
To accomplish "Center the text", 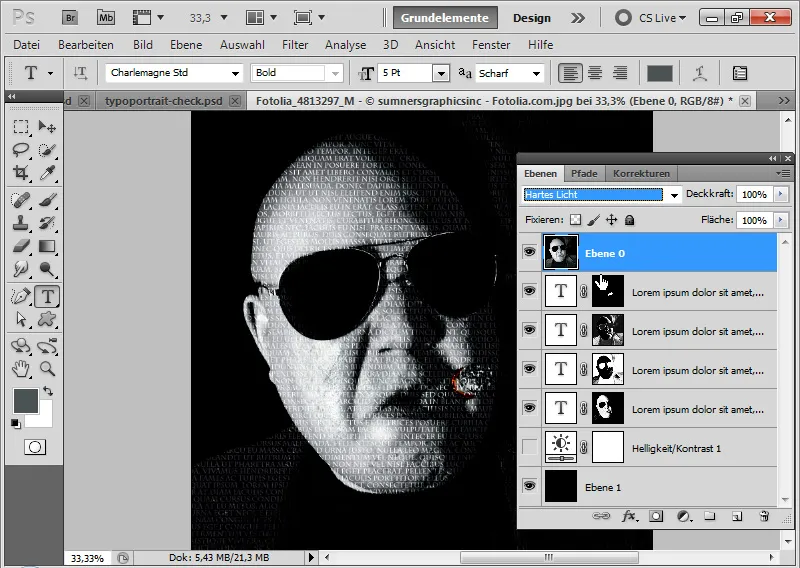I will [x=595, y=73].
